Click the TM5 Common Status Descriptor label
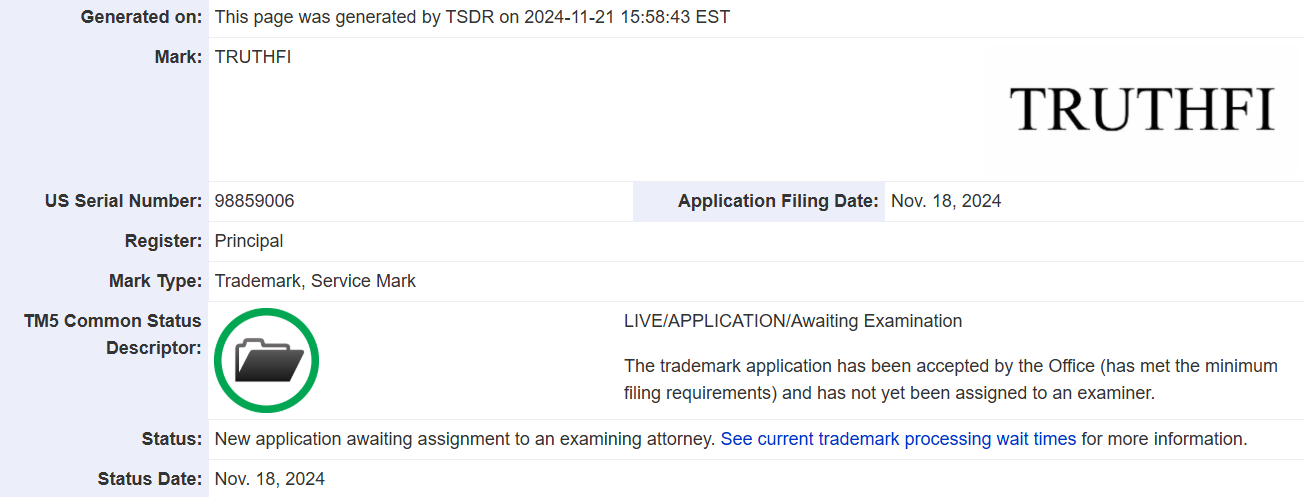The image size is (1304, 497). [113, 335]
